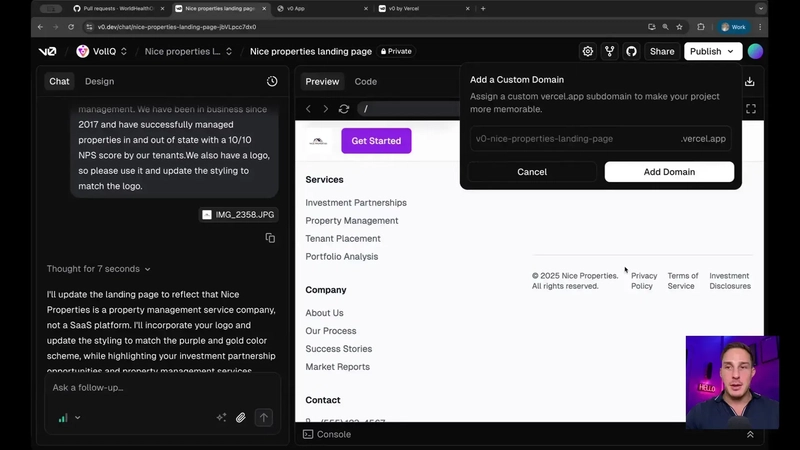Click the sparkle enhance prompt icon

click(221, 417)
